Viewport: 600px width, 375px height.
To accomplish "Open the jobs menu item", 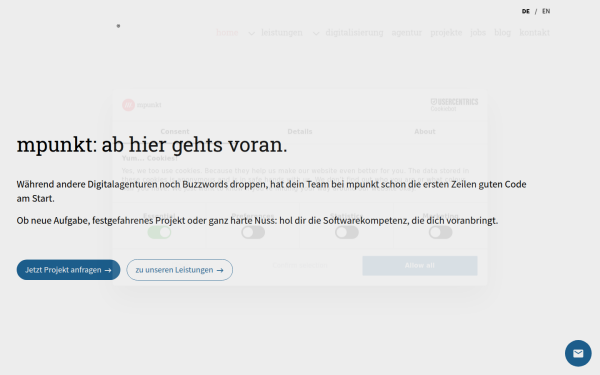I will click(x=478, y=33).
